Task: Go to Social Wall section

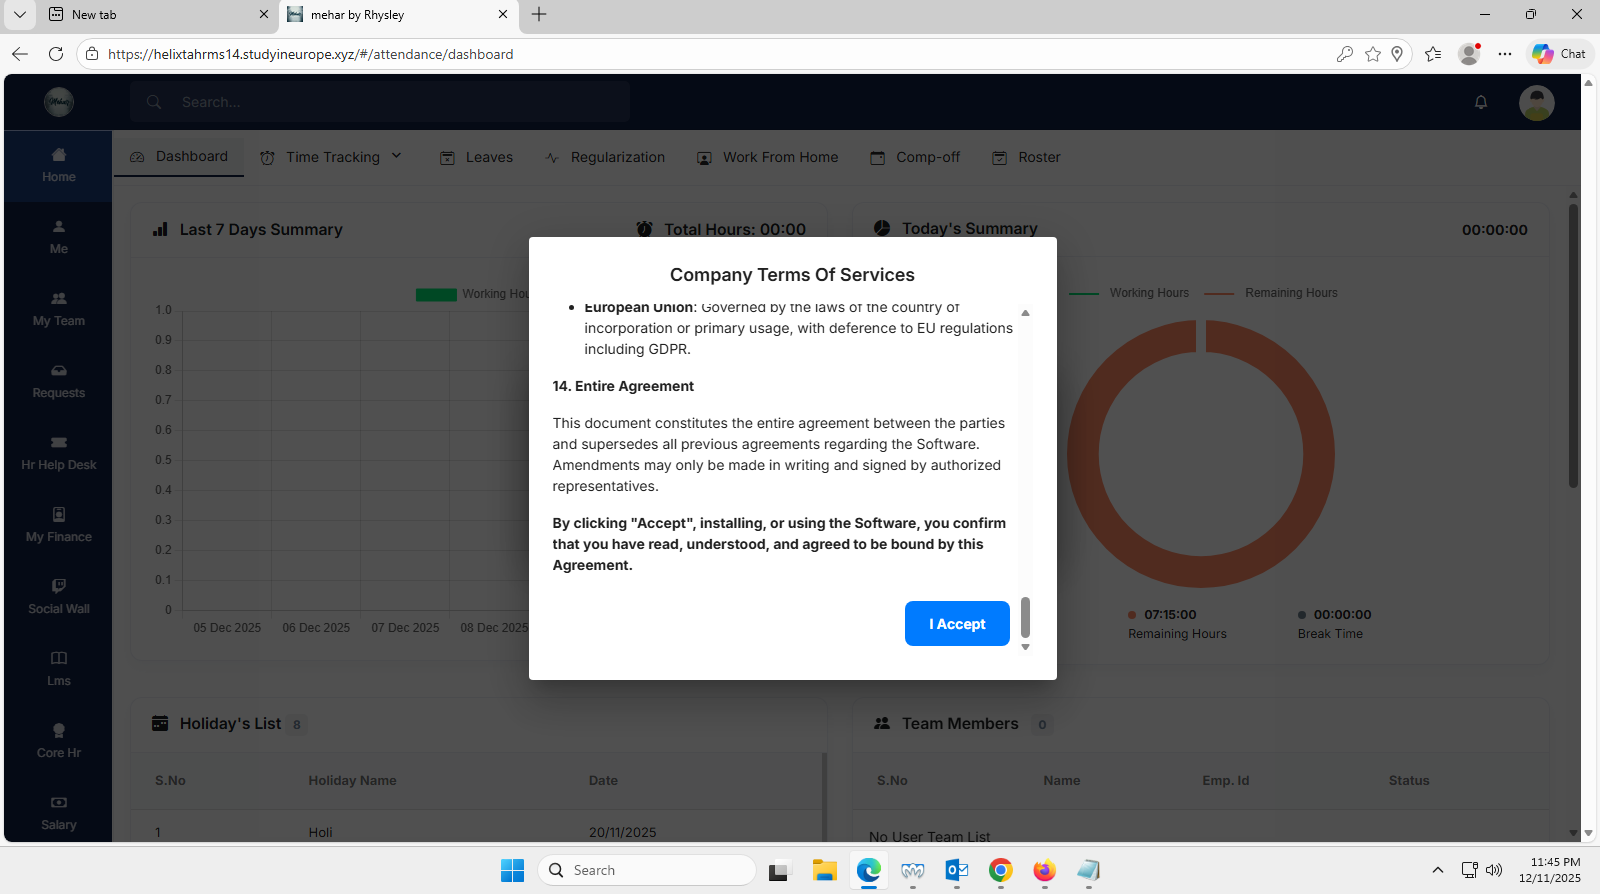Action: [x=59, y=598]
